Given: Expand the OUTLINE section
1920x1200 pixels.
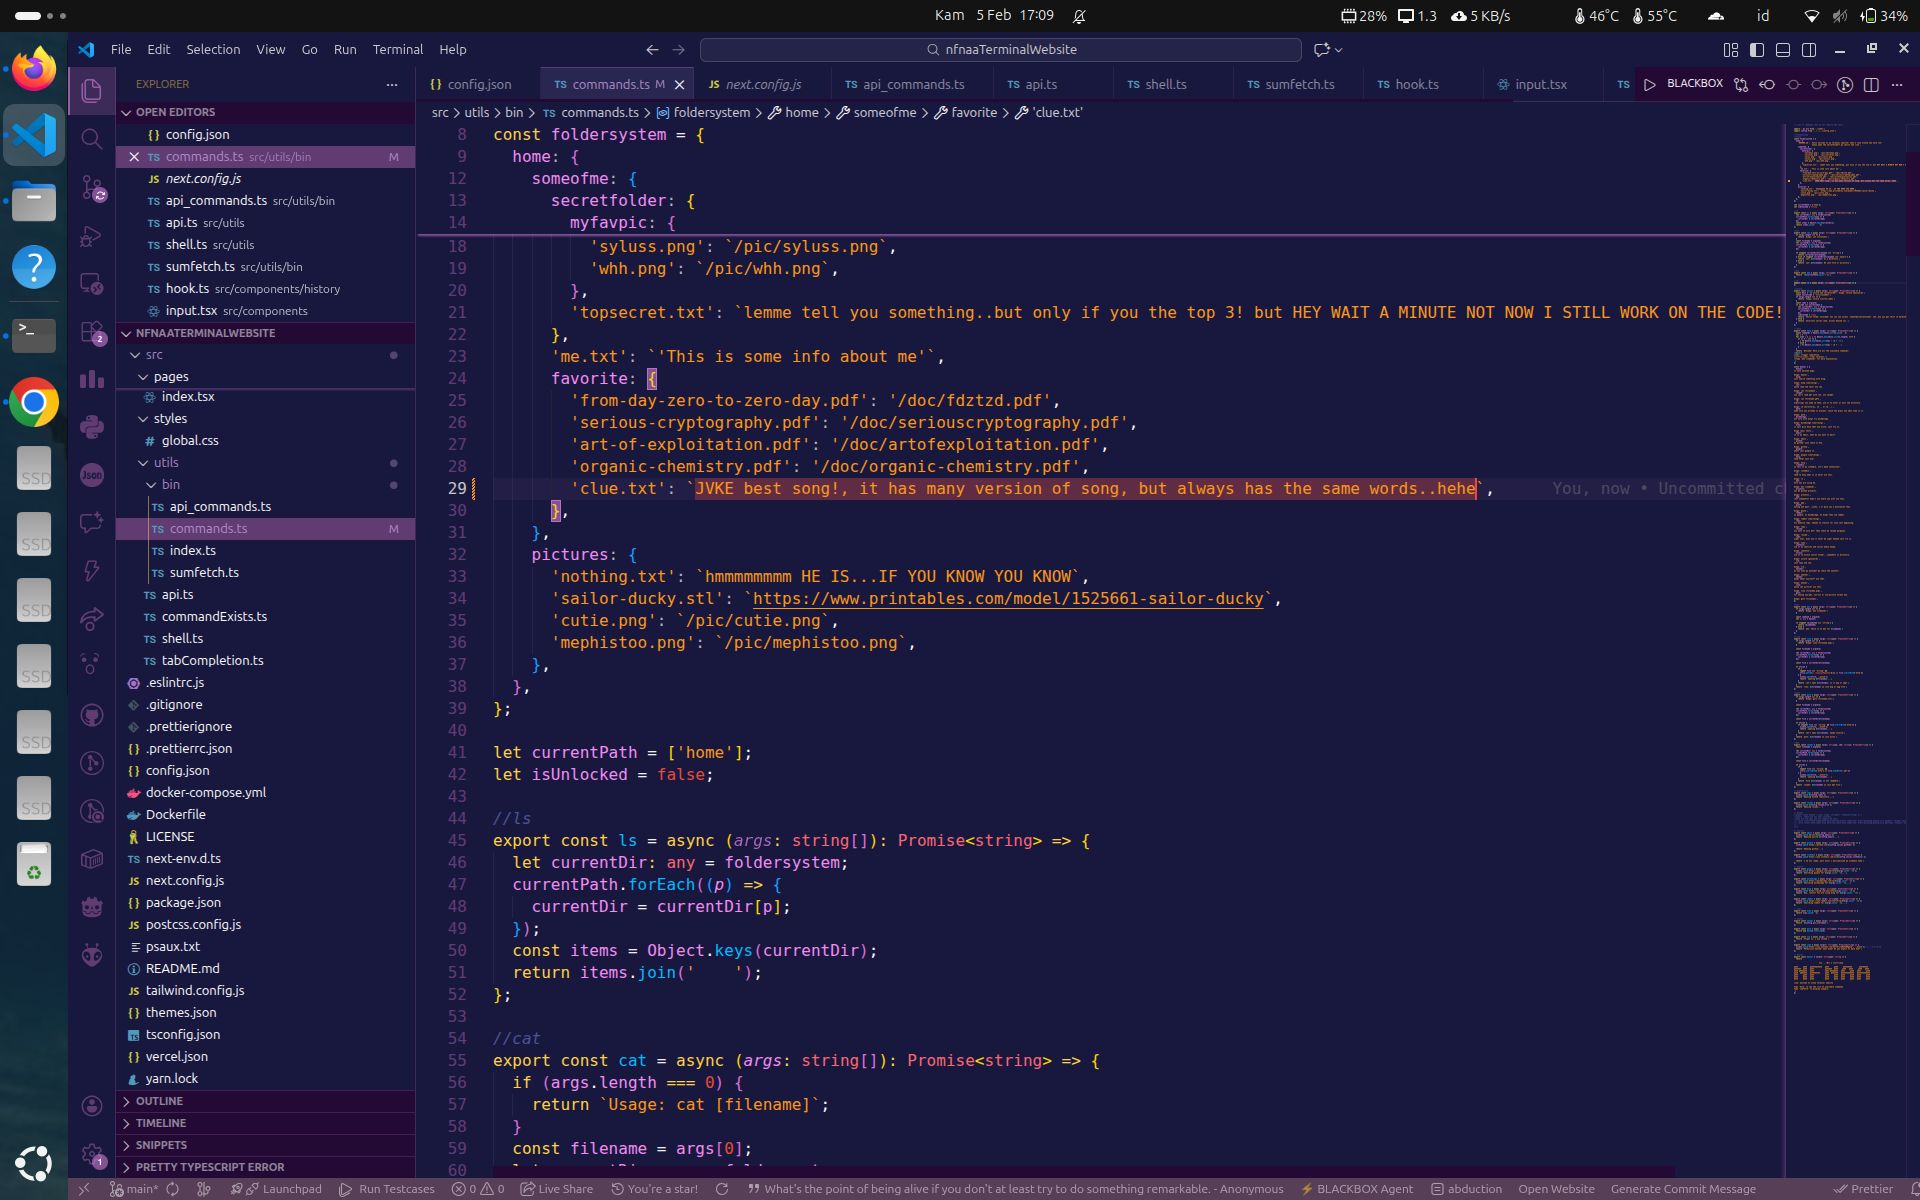Looking at the screenshot, I should [160, 1101].
